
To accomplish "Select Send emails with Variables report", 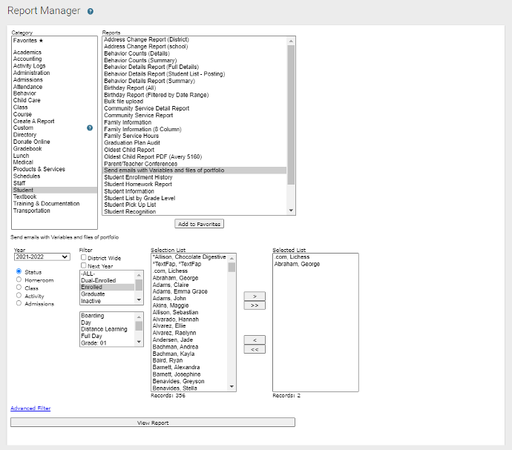I will point(195,170).
